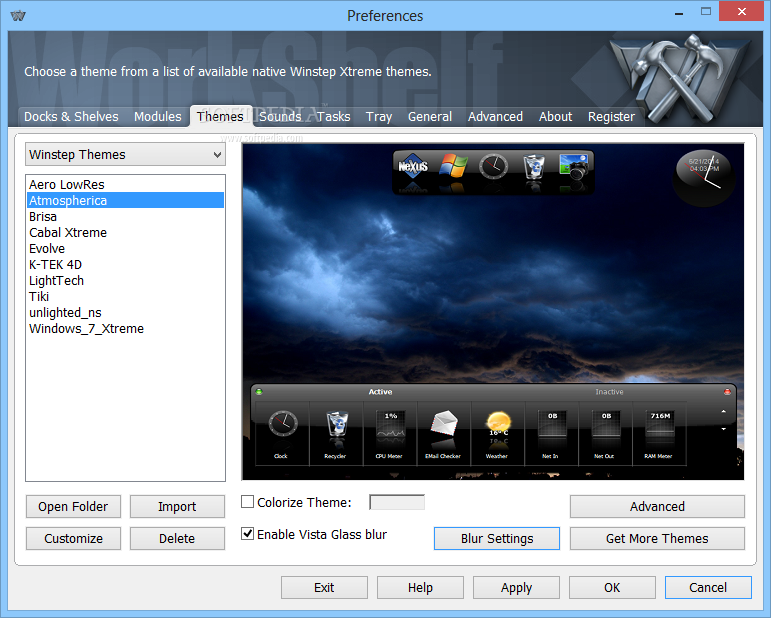Minimize the Preferences window
Screen dimensions: 771x618
coord(679,12)
